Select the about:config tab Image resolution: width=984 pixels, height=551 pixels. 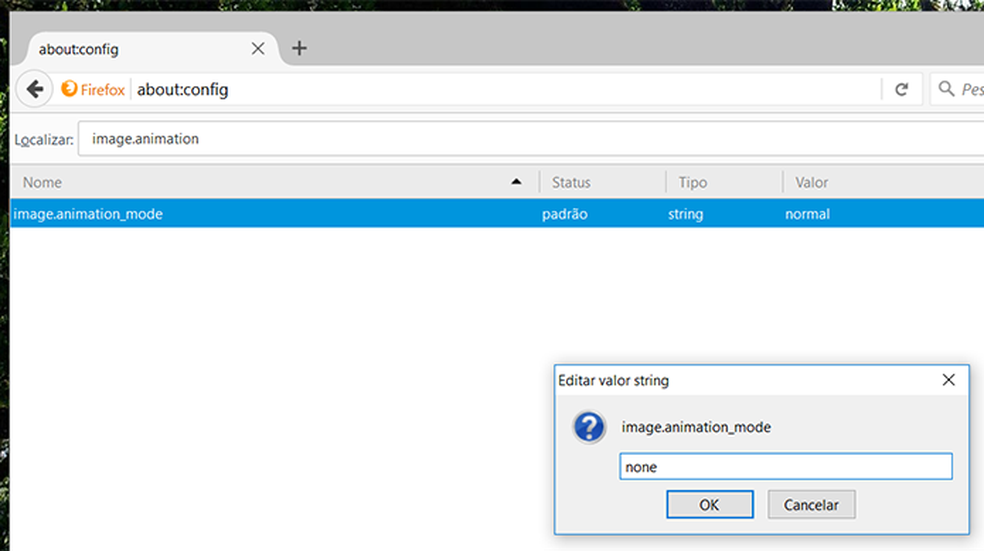point(154,49)
